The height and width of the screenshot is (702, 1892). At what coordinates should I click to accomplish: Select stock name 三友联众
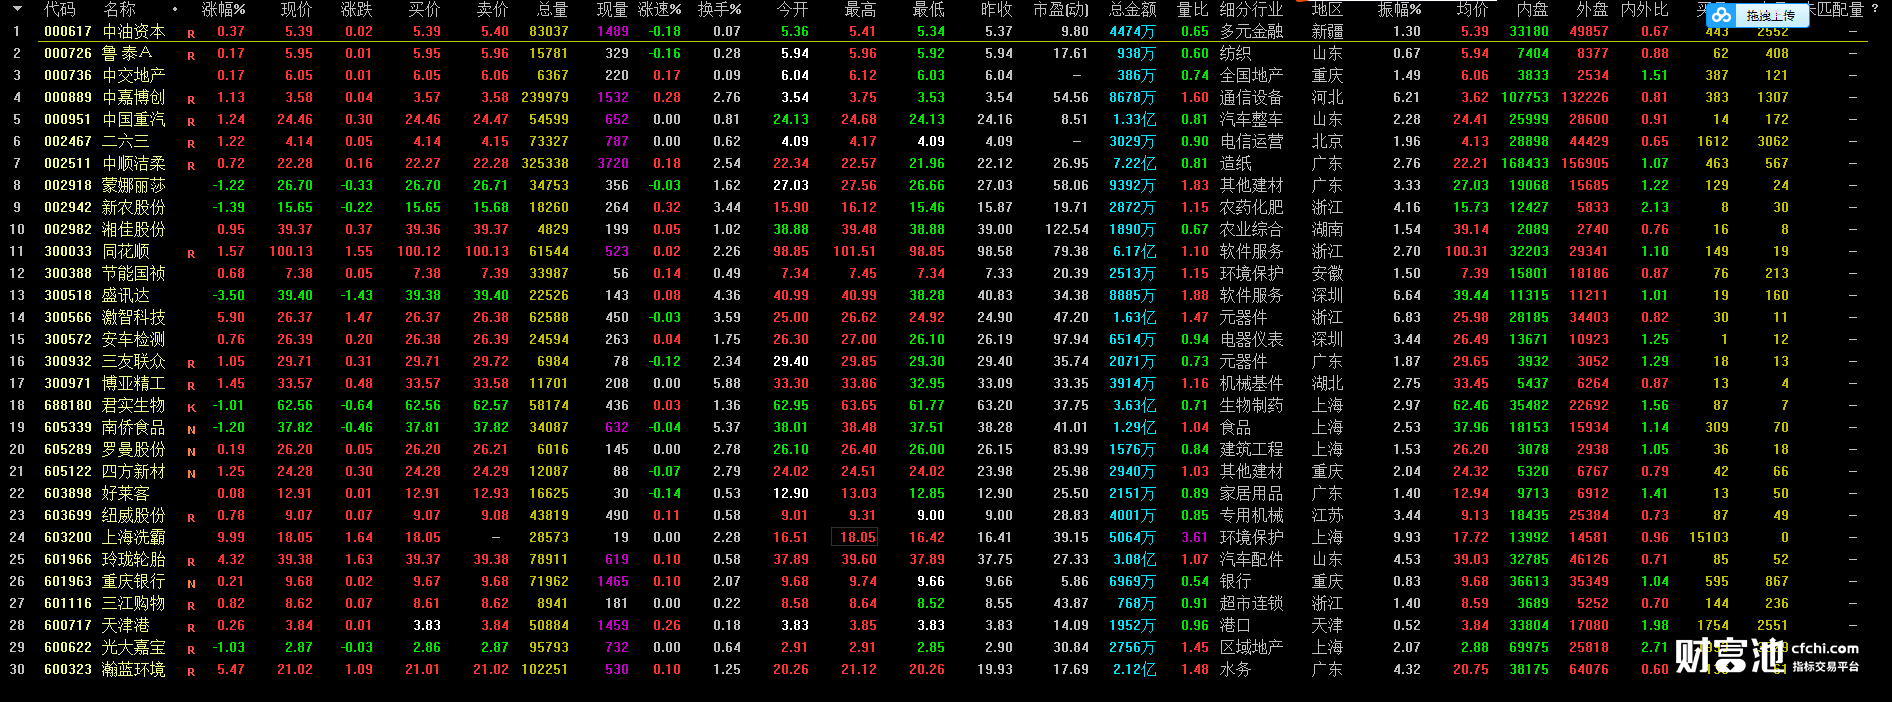click(134, 361)
